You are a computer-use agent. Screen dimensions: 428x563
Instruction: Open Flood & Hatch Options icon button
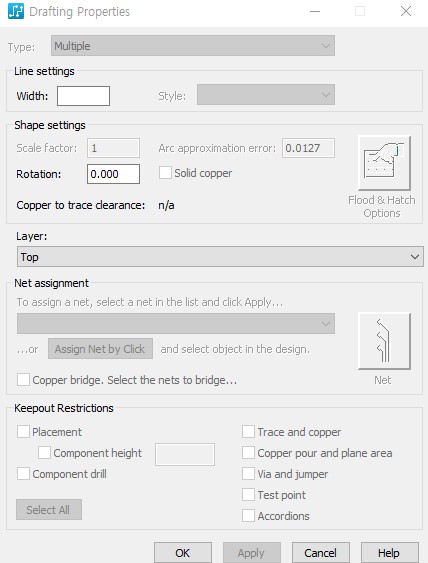[x=384, y=163]
